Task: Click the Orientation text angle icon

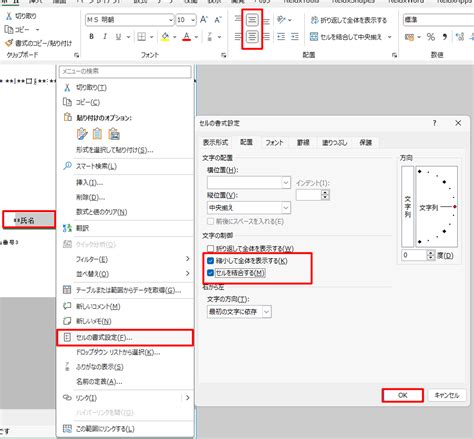Action: pyautogui.click(x=282, y=20)
